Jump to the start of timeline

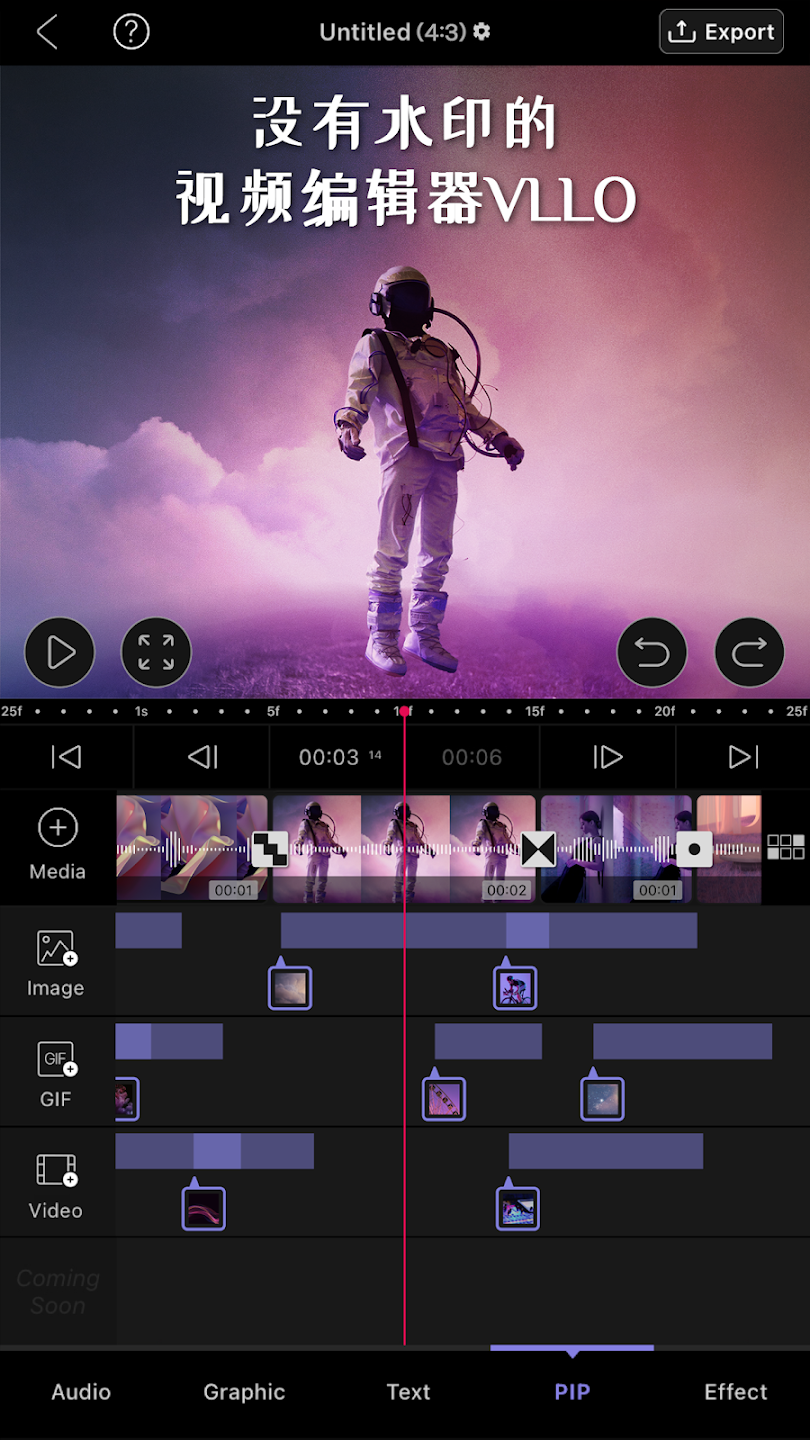pos(66,757)
